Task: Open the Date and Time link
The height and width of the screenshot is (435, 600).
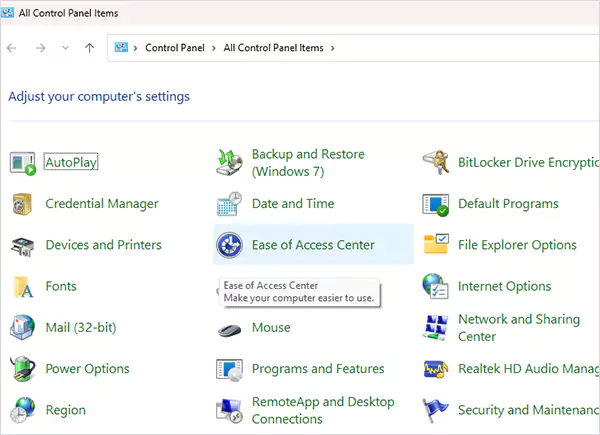Action: pyautogui.click(x=293, y=204)
